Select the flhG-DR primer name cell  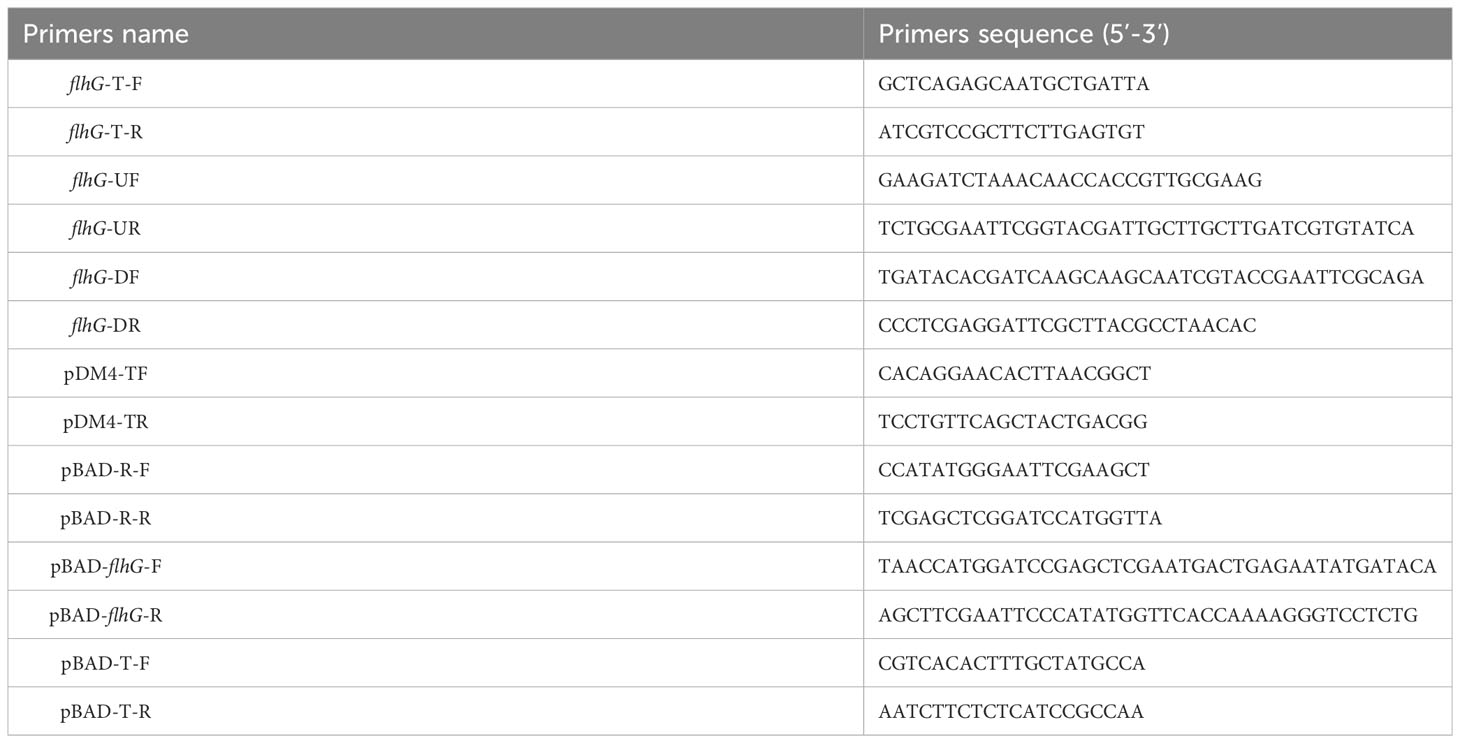pos(436,324)
